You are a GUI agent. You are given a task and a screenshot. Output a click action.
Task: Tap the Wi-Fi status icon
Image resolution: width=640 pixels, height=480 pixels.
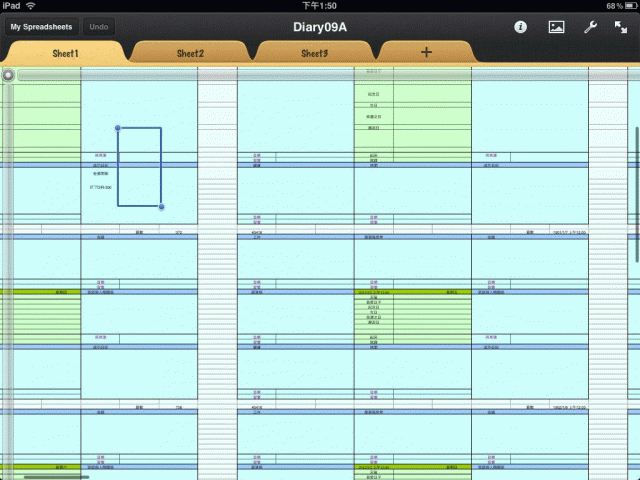[31, 6]
